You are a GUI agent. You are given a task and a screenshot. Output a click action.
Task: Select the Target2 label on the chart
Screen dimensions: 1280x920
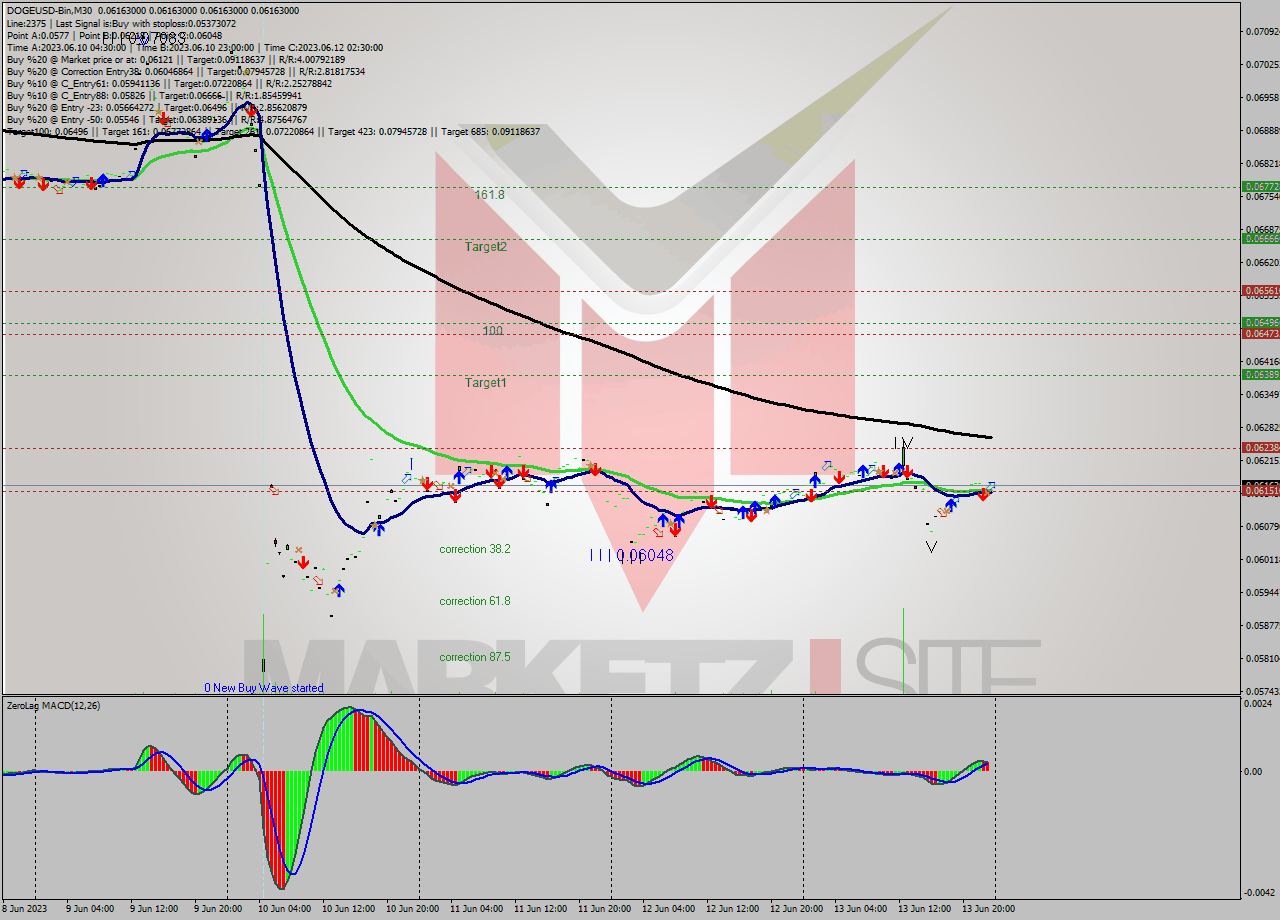point(485,246)
